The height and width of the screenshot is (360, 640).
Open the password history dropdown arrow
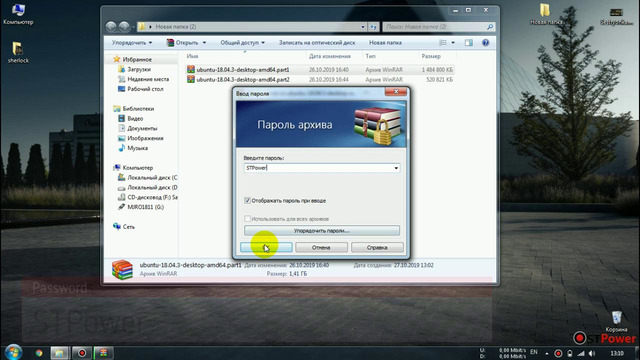[x=396, y=168]
